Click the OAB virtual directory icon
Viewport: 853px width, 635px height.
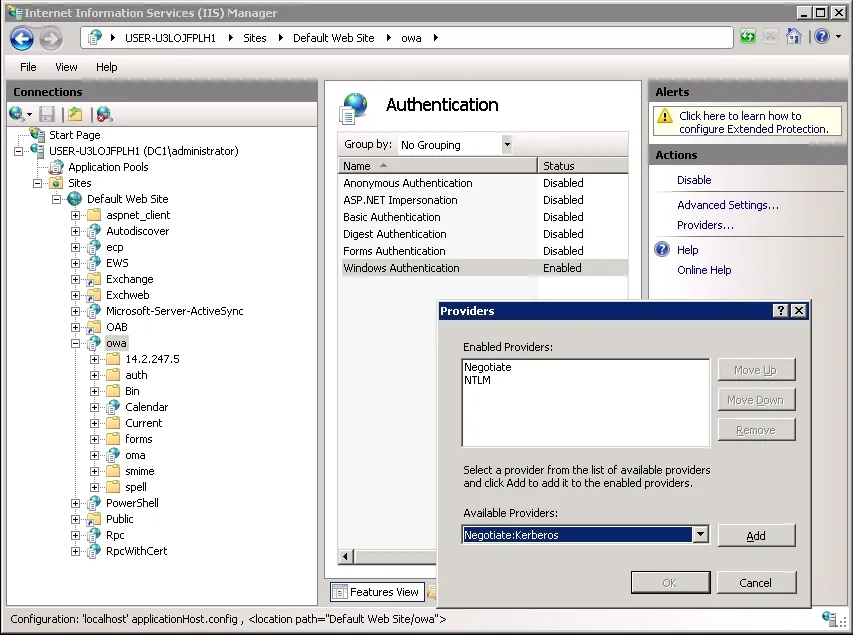94,327
